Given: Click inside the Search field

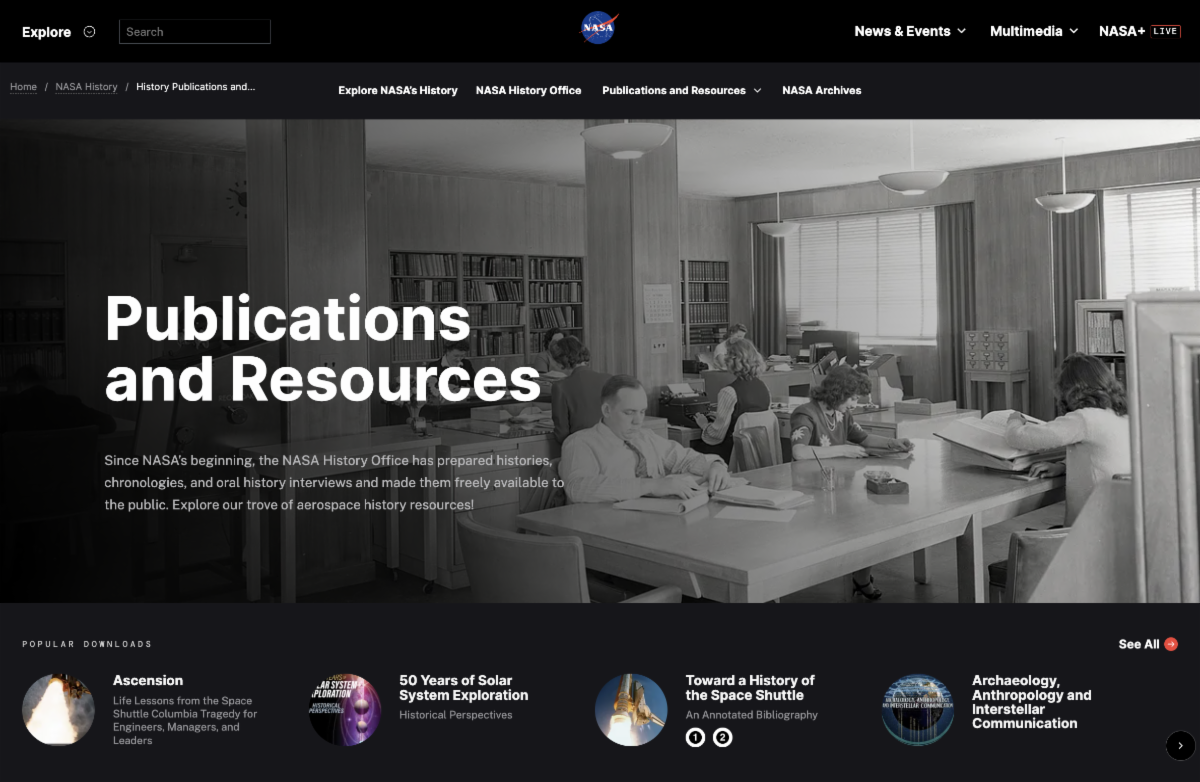Looking at the screenshot, I should point(194,31).
